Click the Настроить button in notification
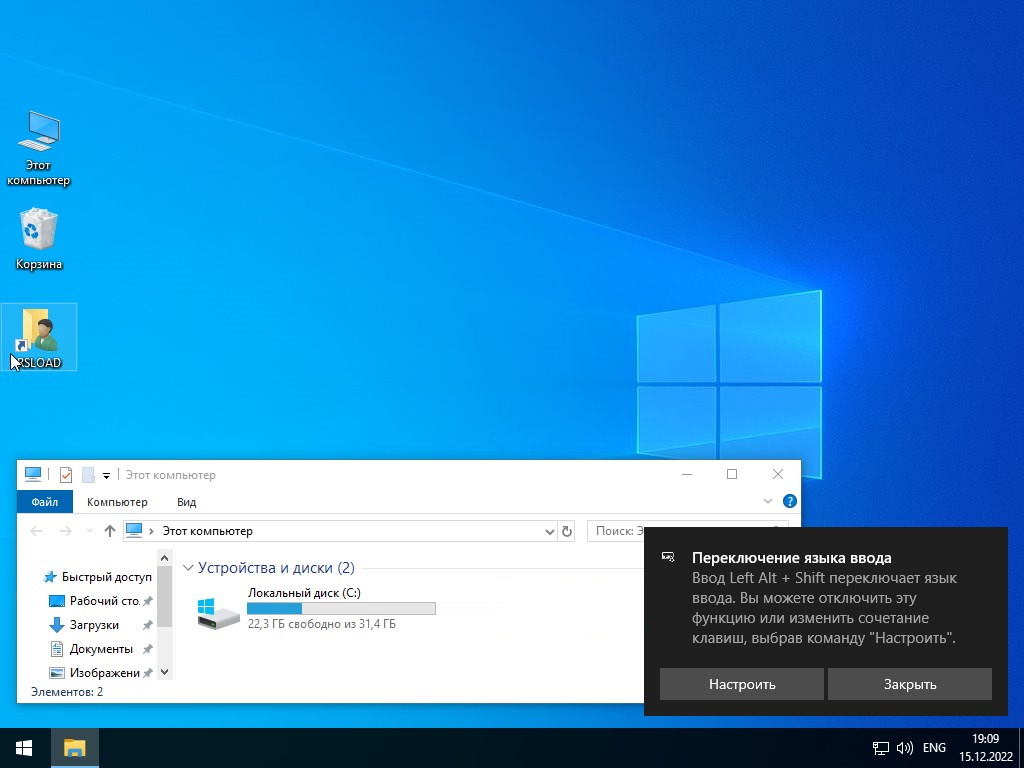The image size is (1024, 768). (x=742, y=684)
